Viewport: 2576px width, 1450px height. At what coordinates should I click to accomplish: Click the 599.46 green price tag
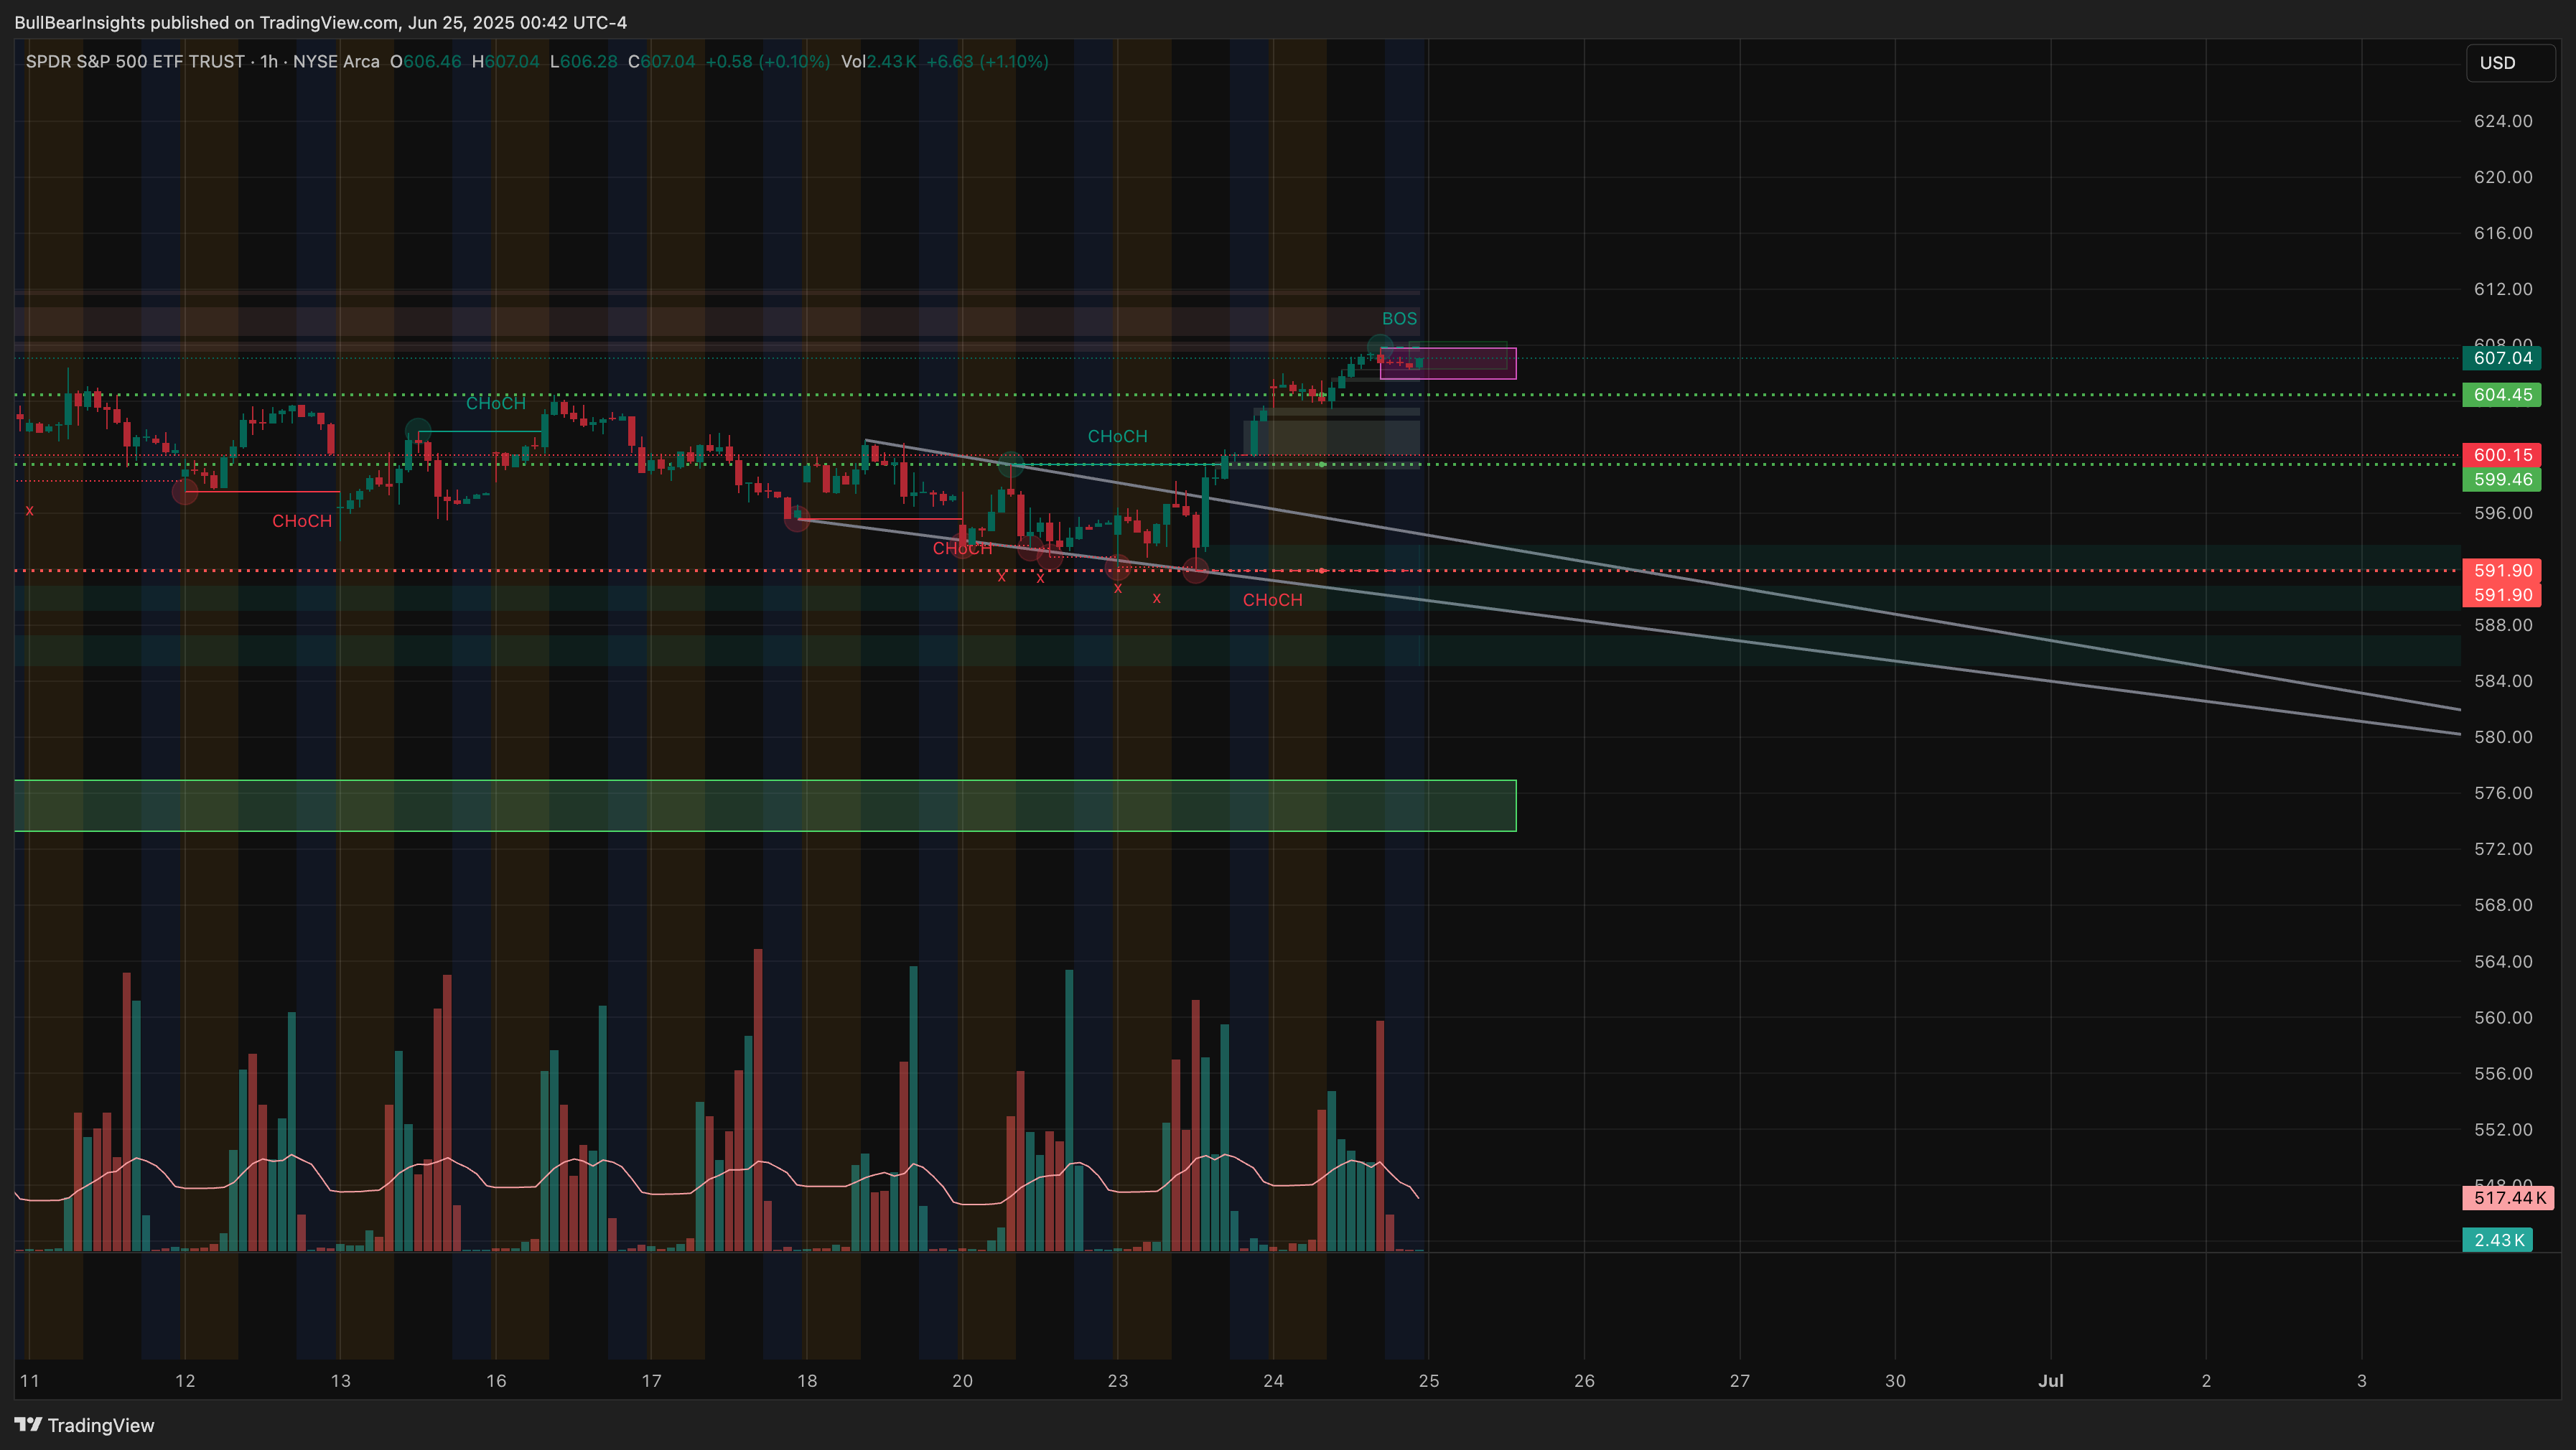pyautogui.click(x=2503, y=479)
